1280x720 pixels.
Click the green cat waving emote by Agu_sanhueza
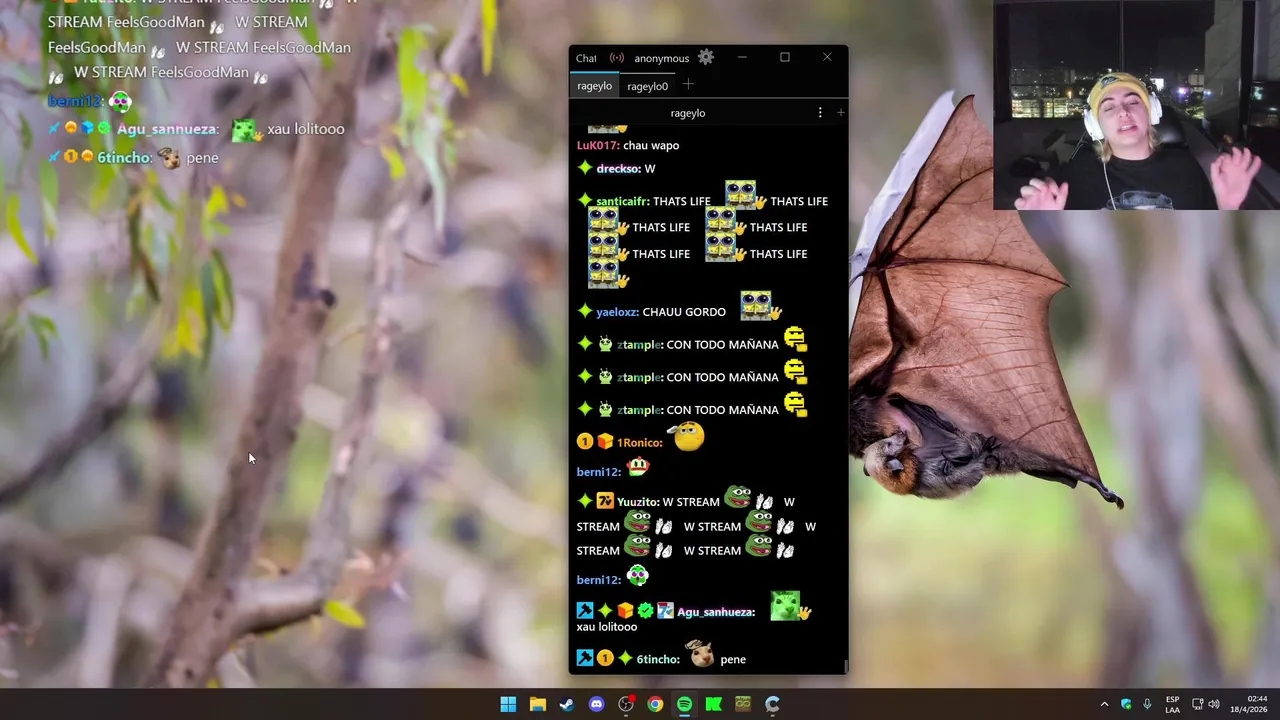point(790,606)
